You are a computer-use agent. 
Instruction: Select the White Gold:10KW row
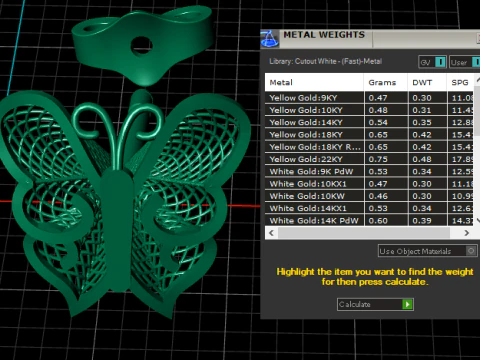[x=369, y=196]
